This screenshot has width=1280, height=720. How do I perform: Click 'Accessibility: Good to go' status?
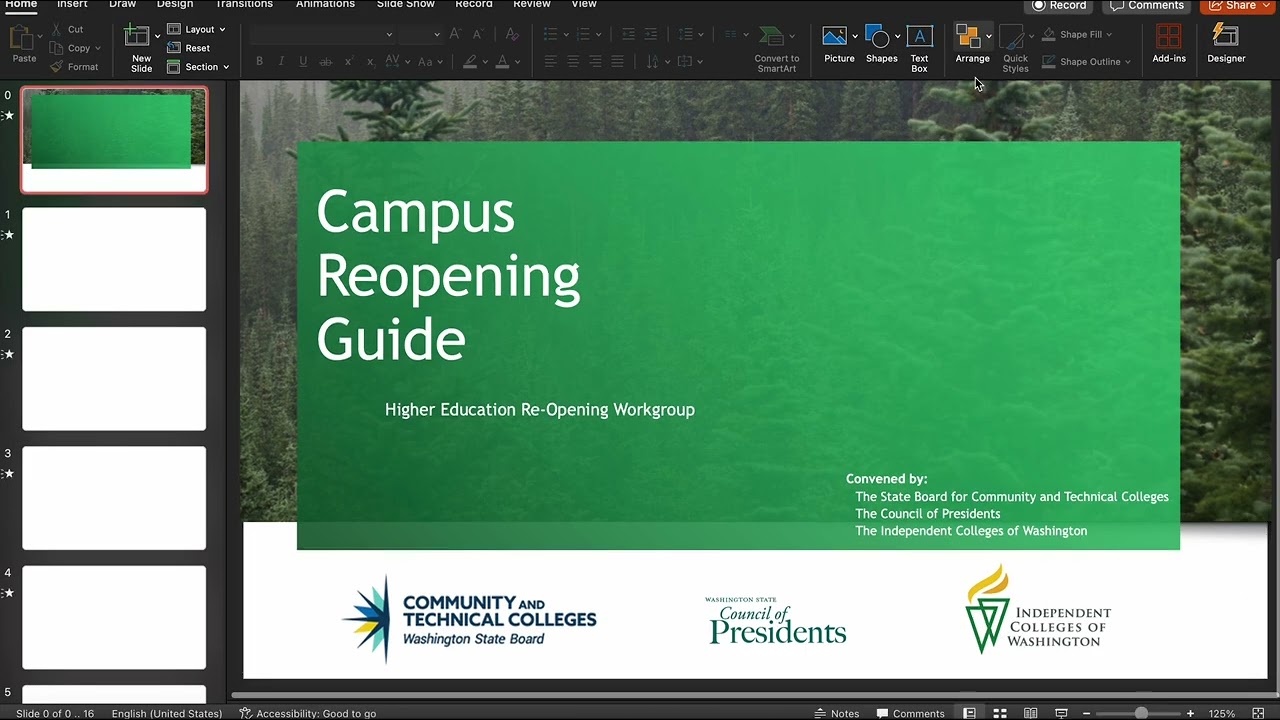point(308,713)
